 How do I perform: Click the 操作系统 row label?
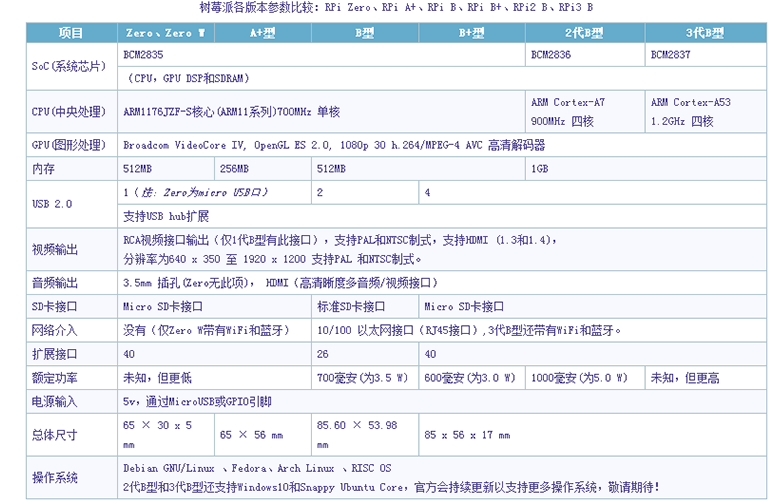(x=72, y=478)
